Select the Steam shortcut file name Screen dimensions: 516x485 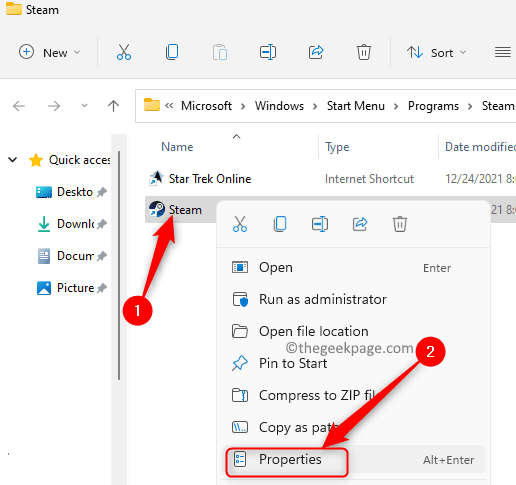(185, 210)
